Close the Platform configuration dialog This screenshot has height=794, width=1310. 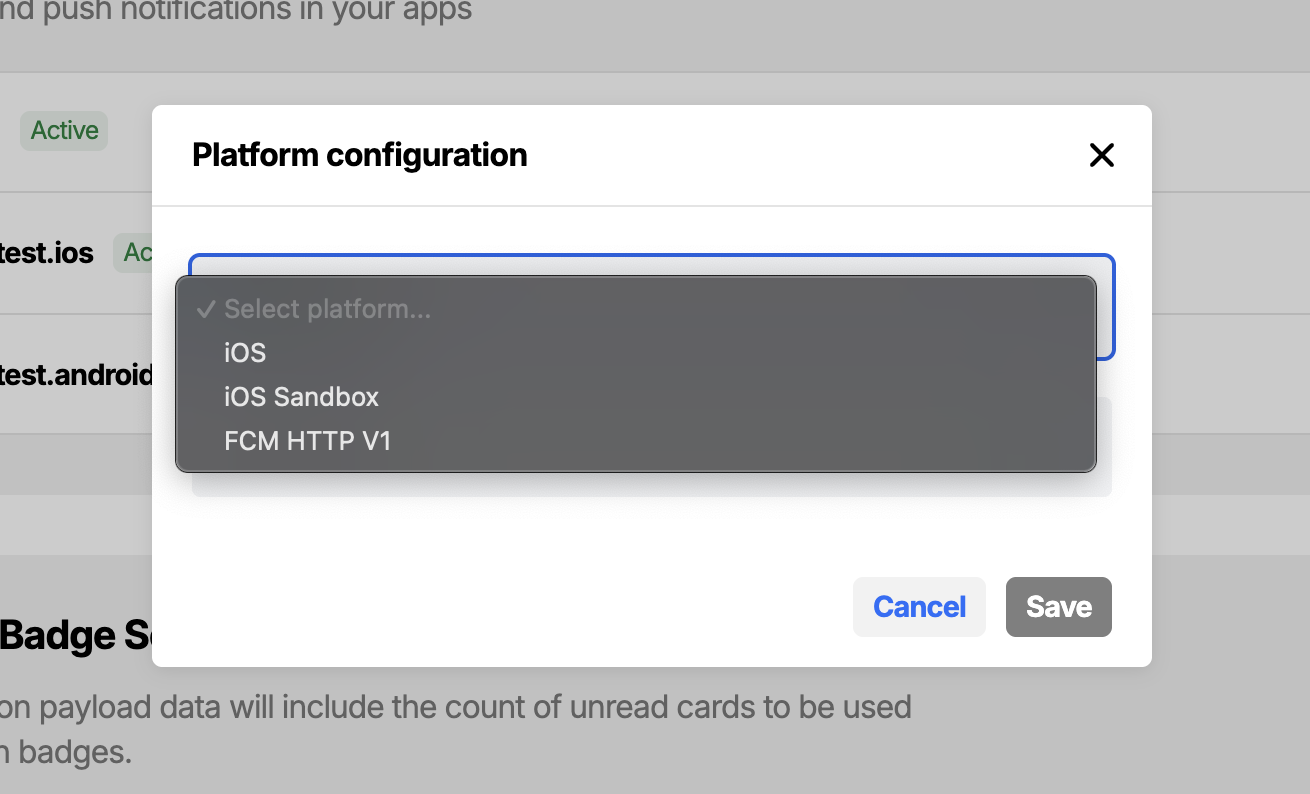tap(1101, 155)
